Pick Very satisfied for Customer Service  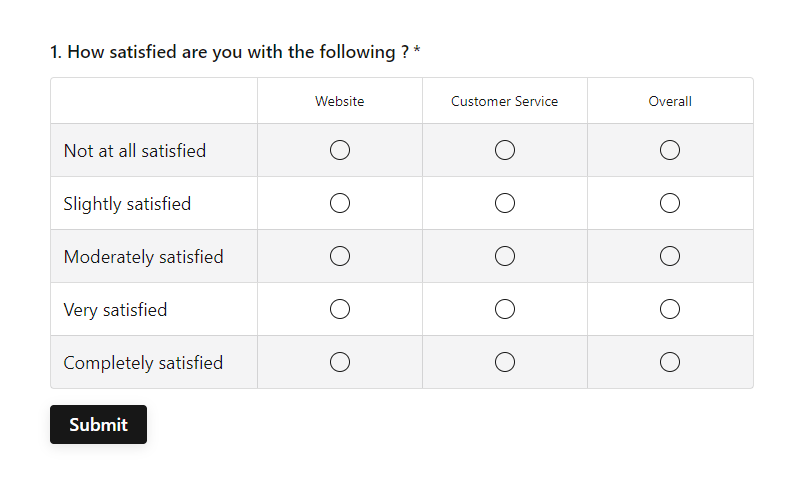click(x=505, y=309)
